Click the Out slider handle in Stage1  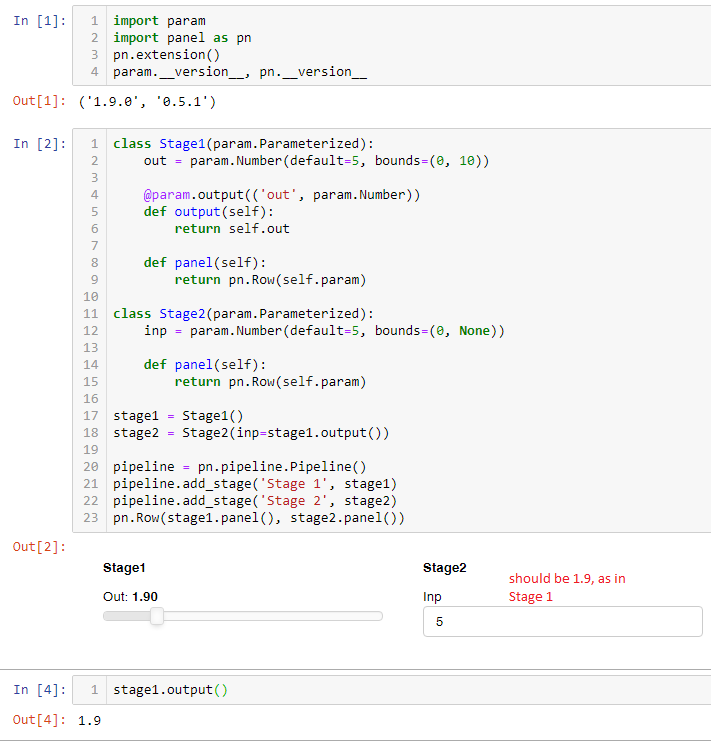[x=157, y=616]
